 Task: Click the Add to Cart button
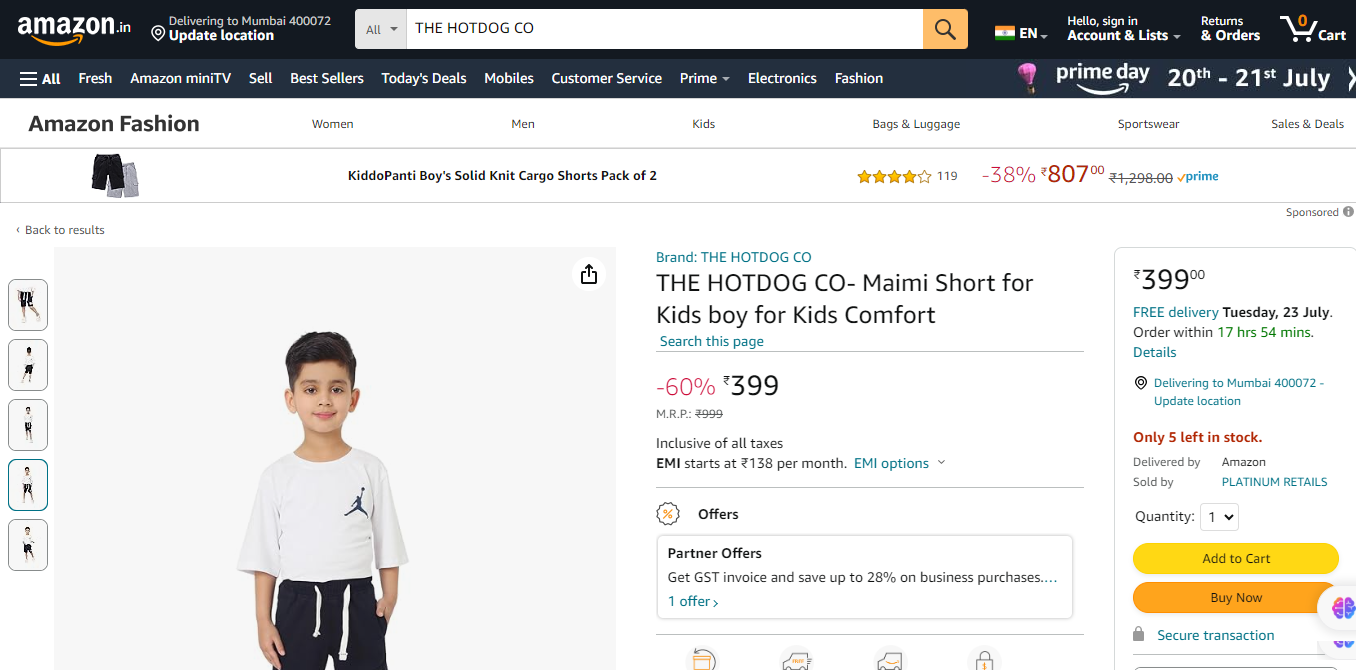1235,558
